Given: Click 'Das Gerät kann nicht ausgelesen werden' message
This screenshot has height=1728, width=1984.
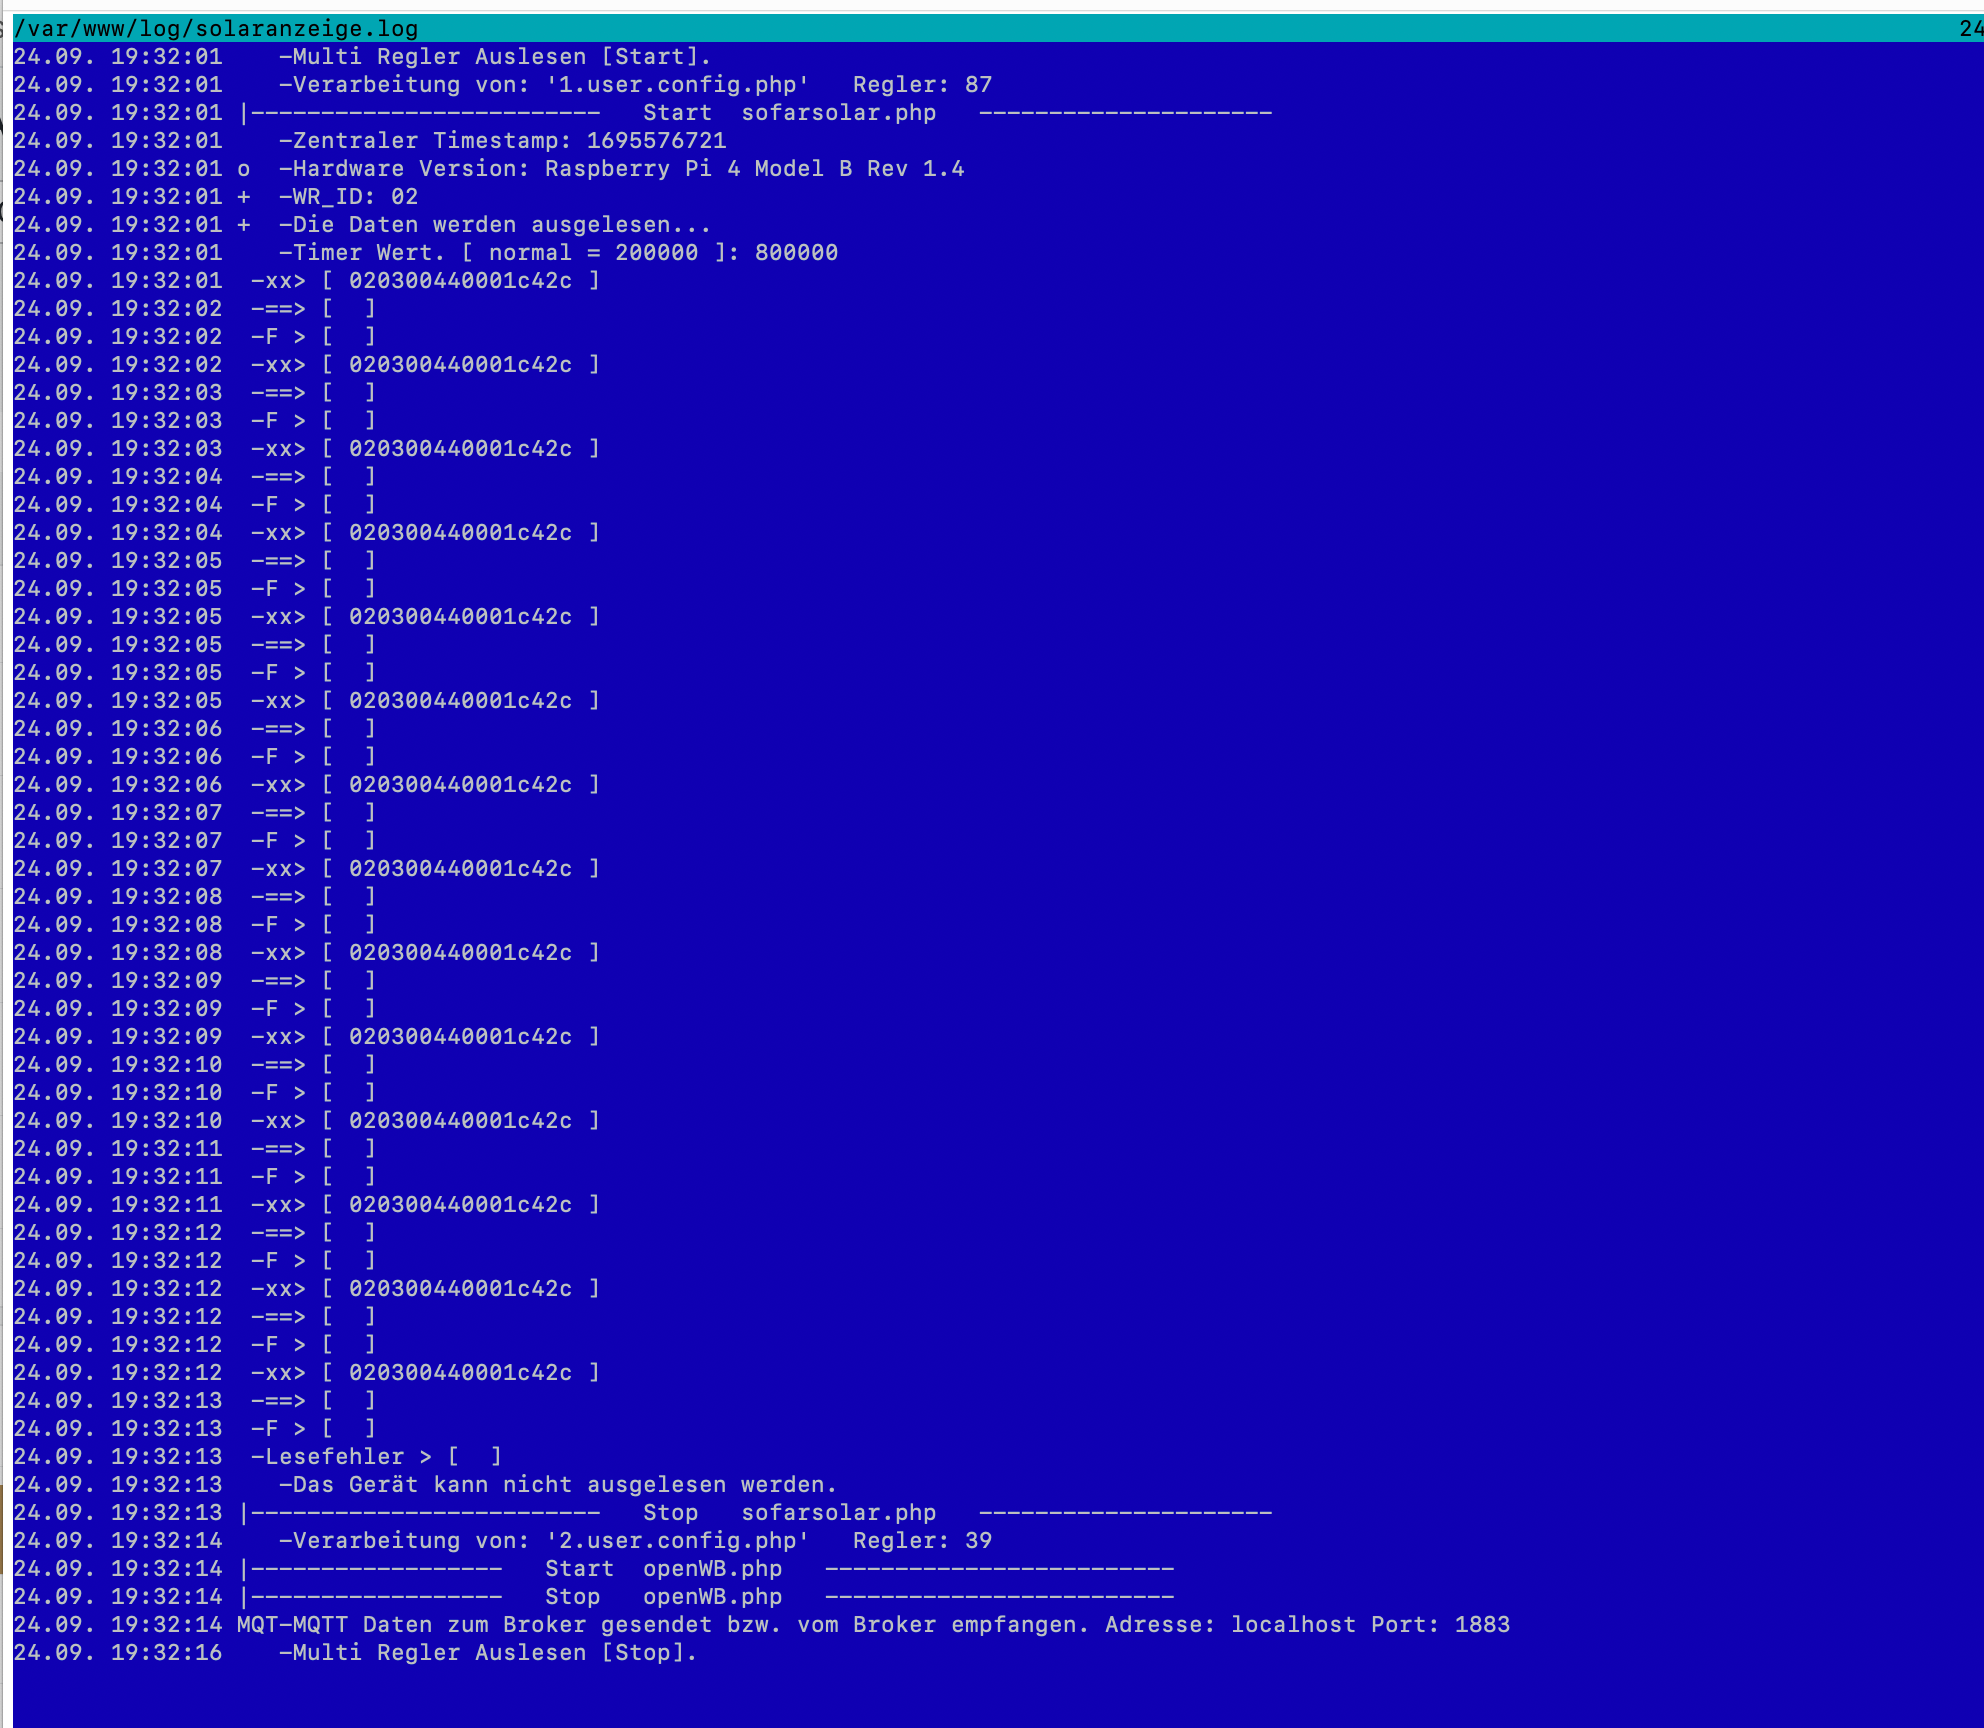Looking at the screenshot, I should tap(557, 1485).
